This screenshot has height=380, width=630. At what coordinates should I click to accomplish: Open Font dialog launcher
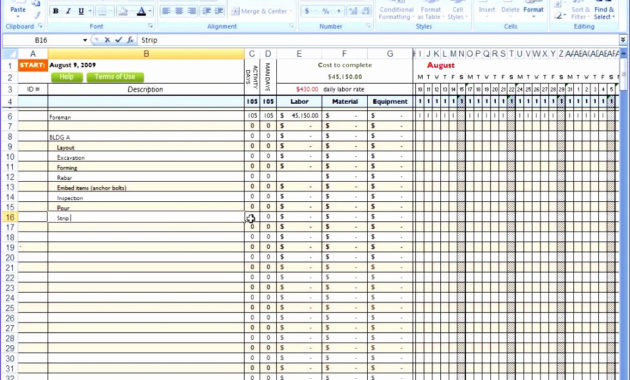[x=150, y=26]
